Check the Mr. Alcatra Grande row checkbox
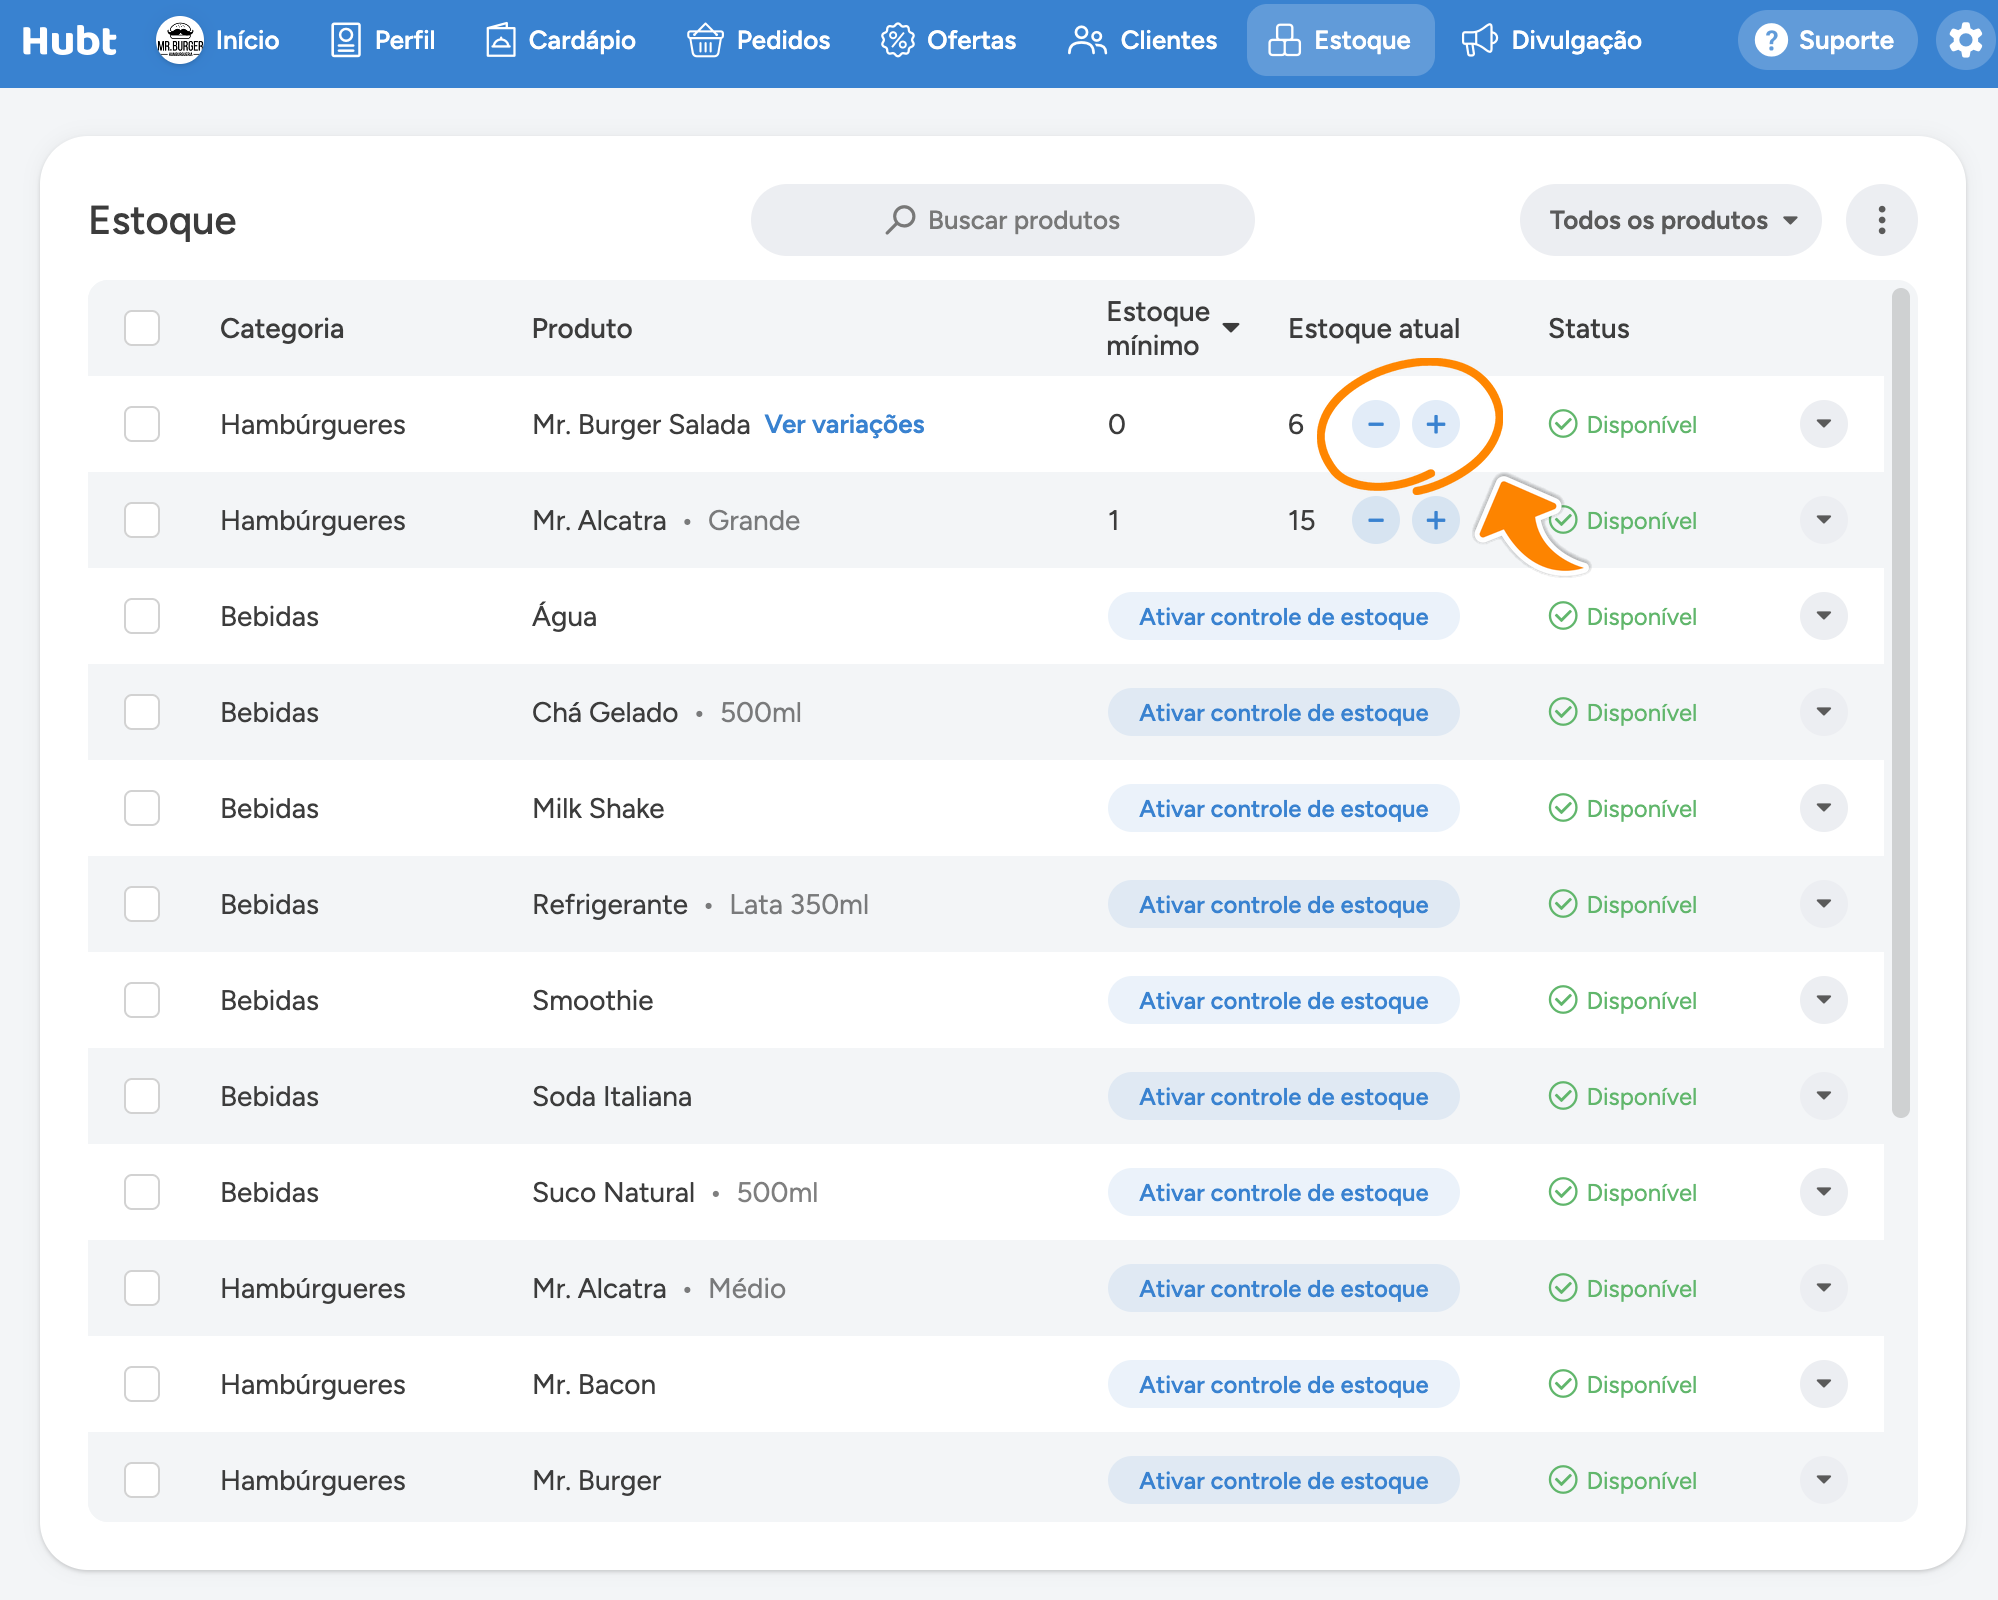 tap(142, 520)
